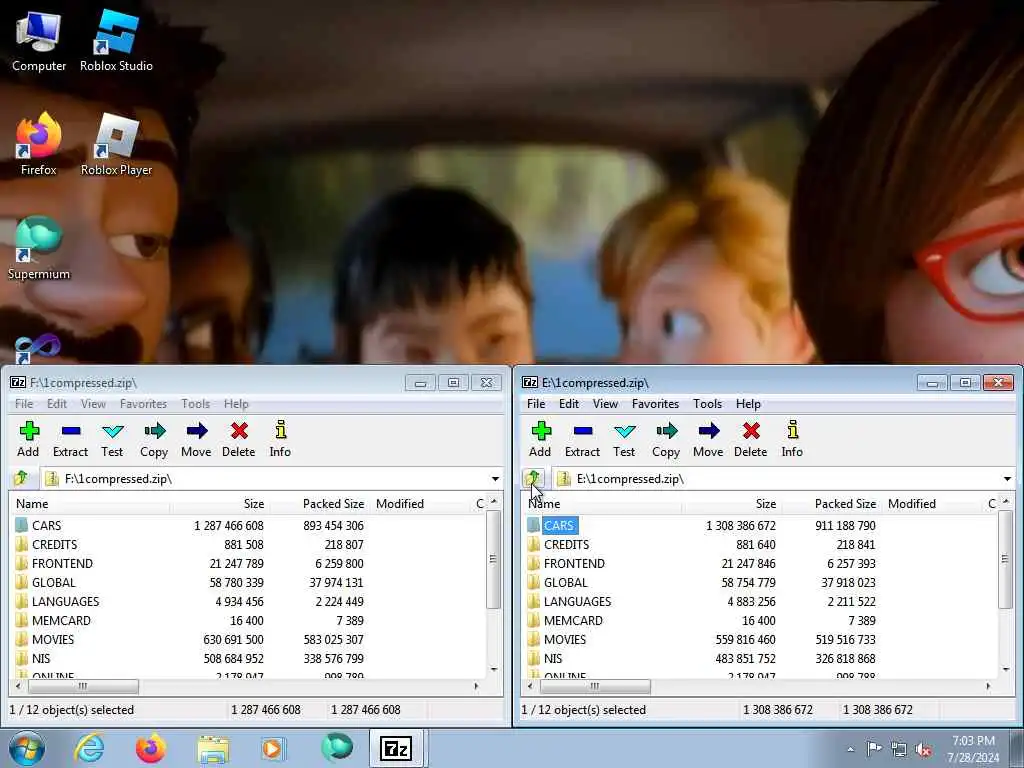The height and width of the screenshot is (768, 1024).
Task: Click the taskbar clock showing 7:03 PM
Action: click(x=973, y=749)
